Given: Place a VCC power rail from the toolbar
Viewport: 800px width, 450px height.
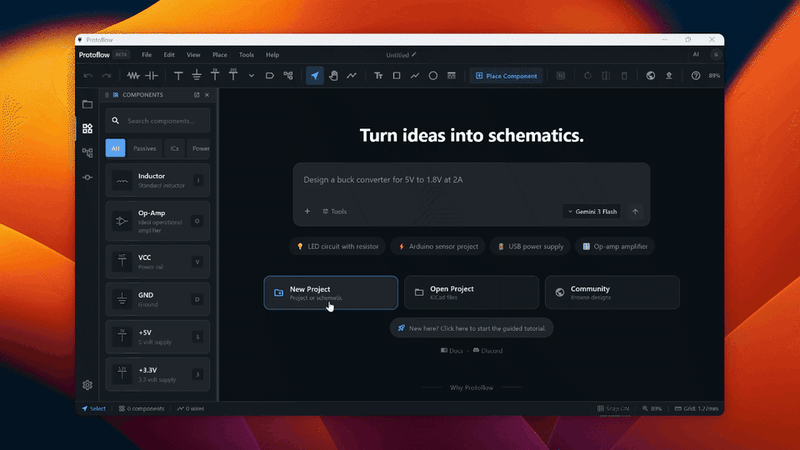Looking at the screenshot, I should tap(178, 76).
